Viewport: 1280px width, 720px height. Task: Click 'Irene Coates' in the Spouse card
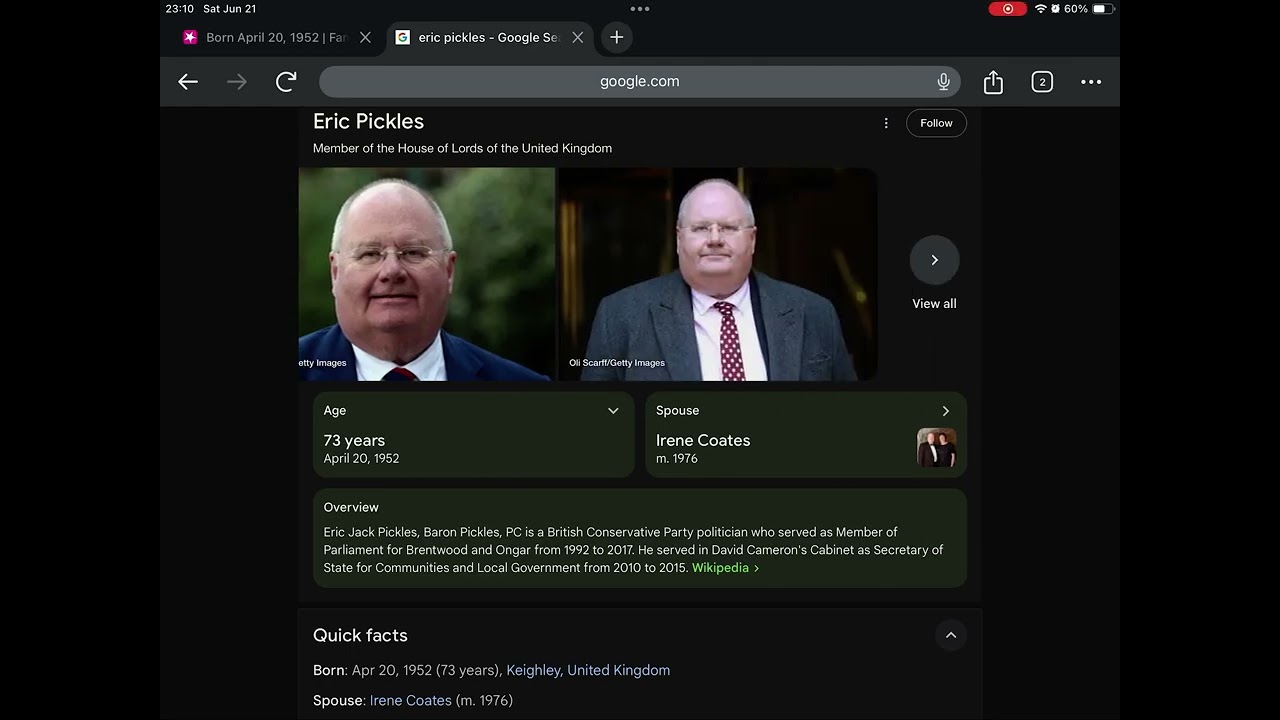click(703, 440)
